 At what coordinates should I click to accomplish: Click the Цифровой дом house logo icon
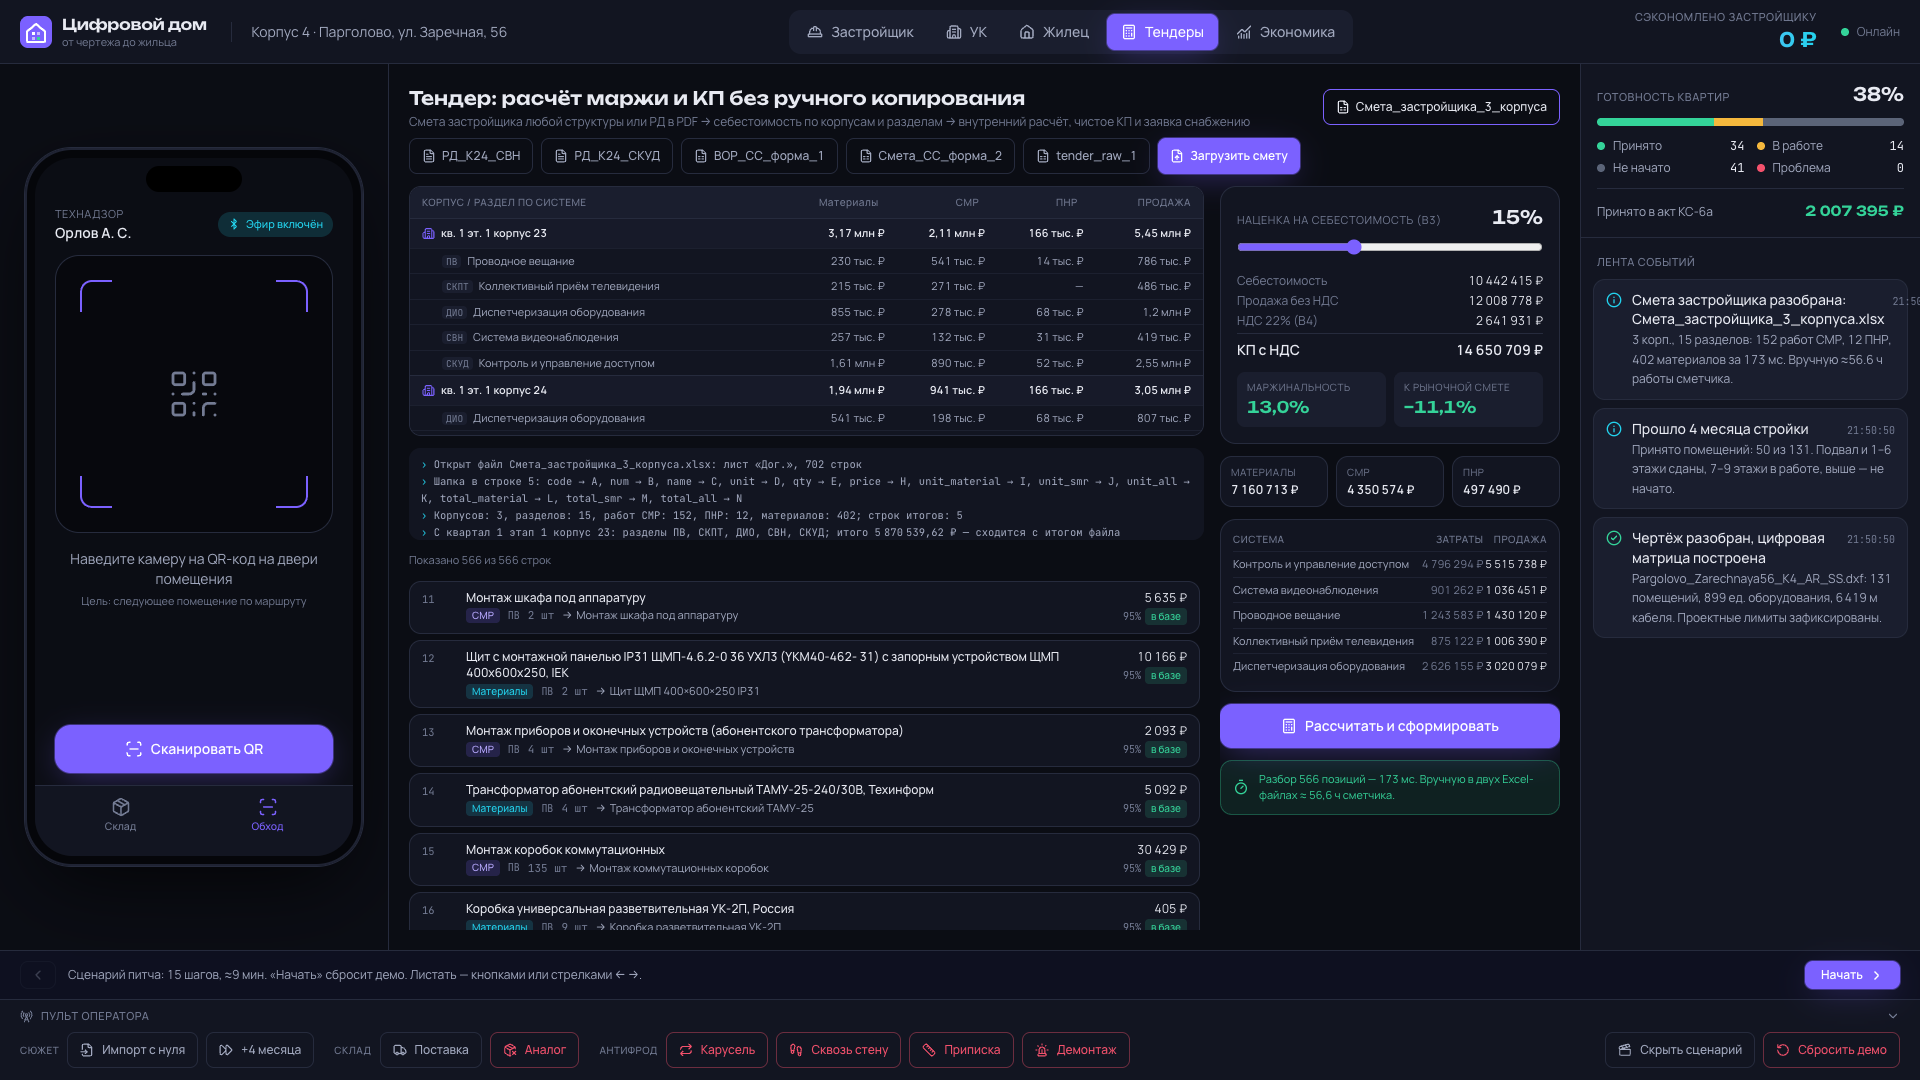pos(36,32)
